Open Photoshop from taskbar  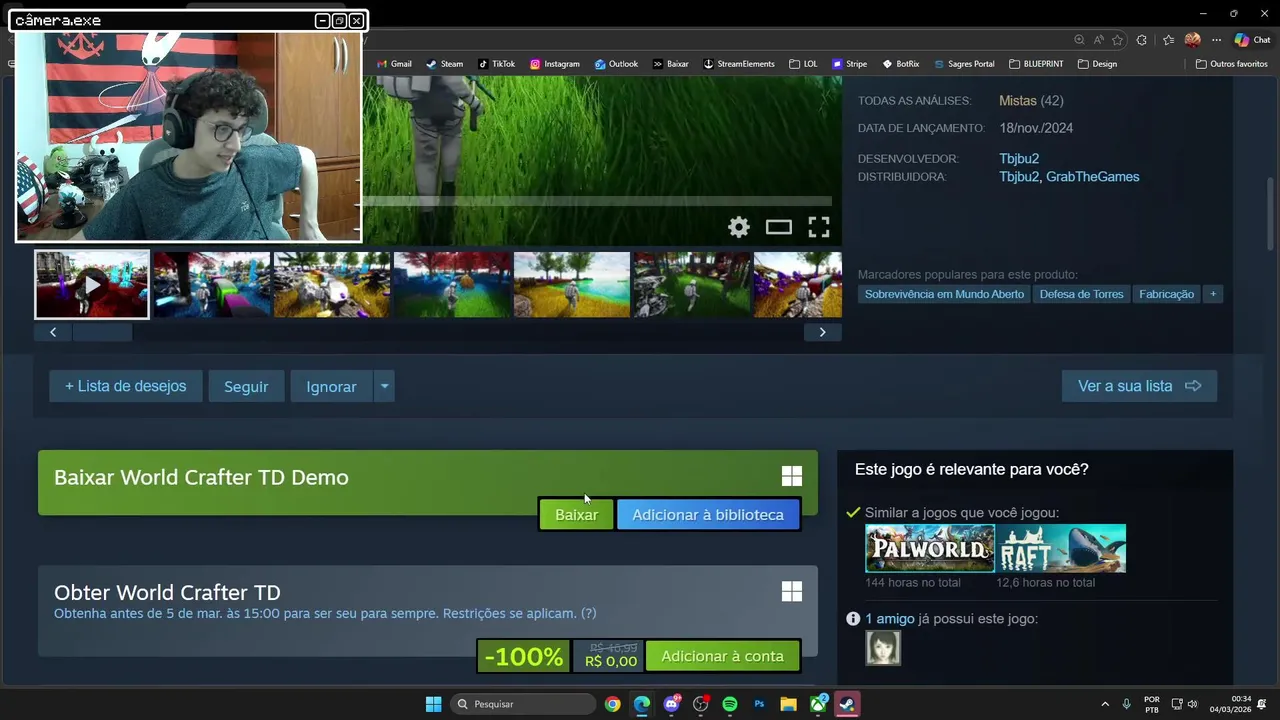coord(759,704)
